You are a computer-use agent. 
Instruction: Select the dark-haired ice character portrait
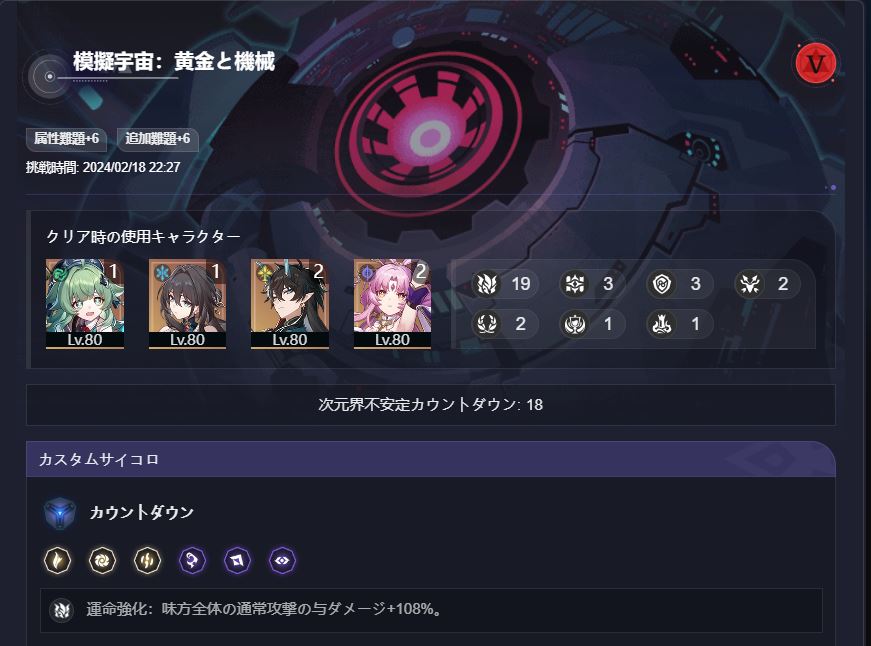187,303
